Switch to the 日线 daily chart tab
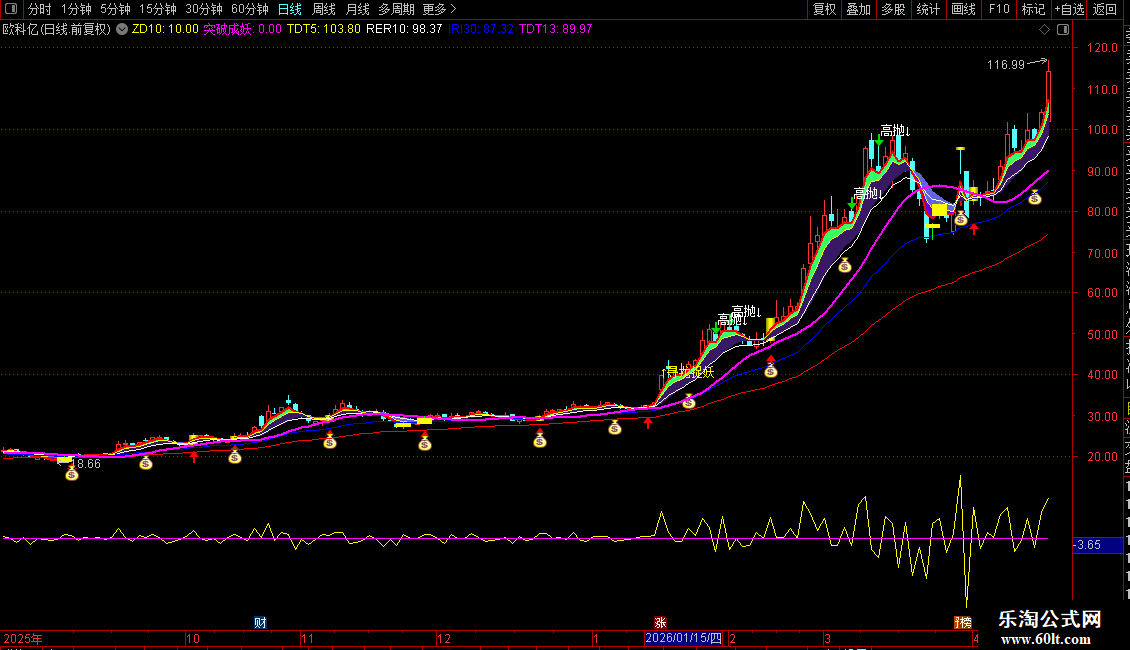Image resolution: width=1130 pixels, height=650 pixels. click(289, 9)
